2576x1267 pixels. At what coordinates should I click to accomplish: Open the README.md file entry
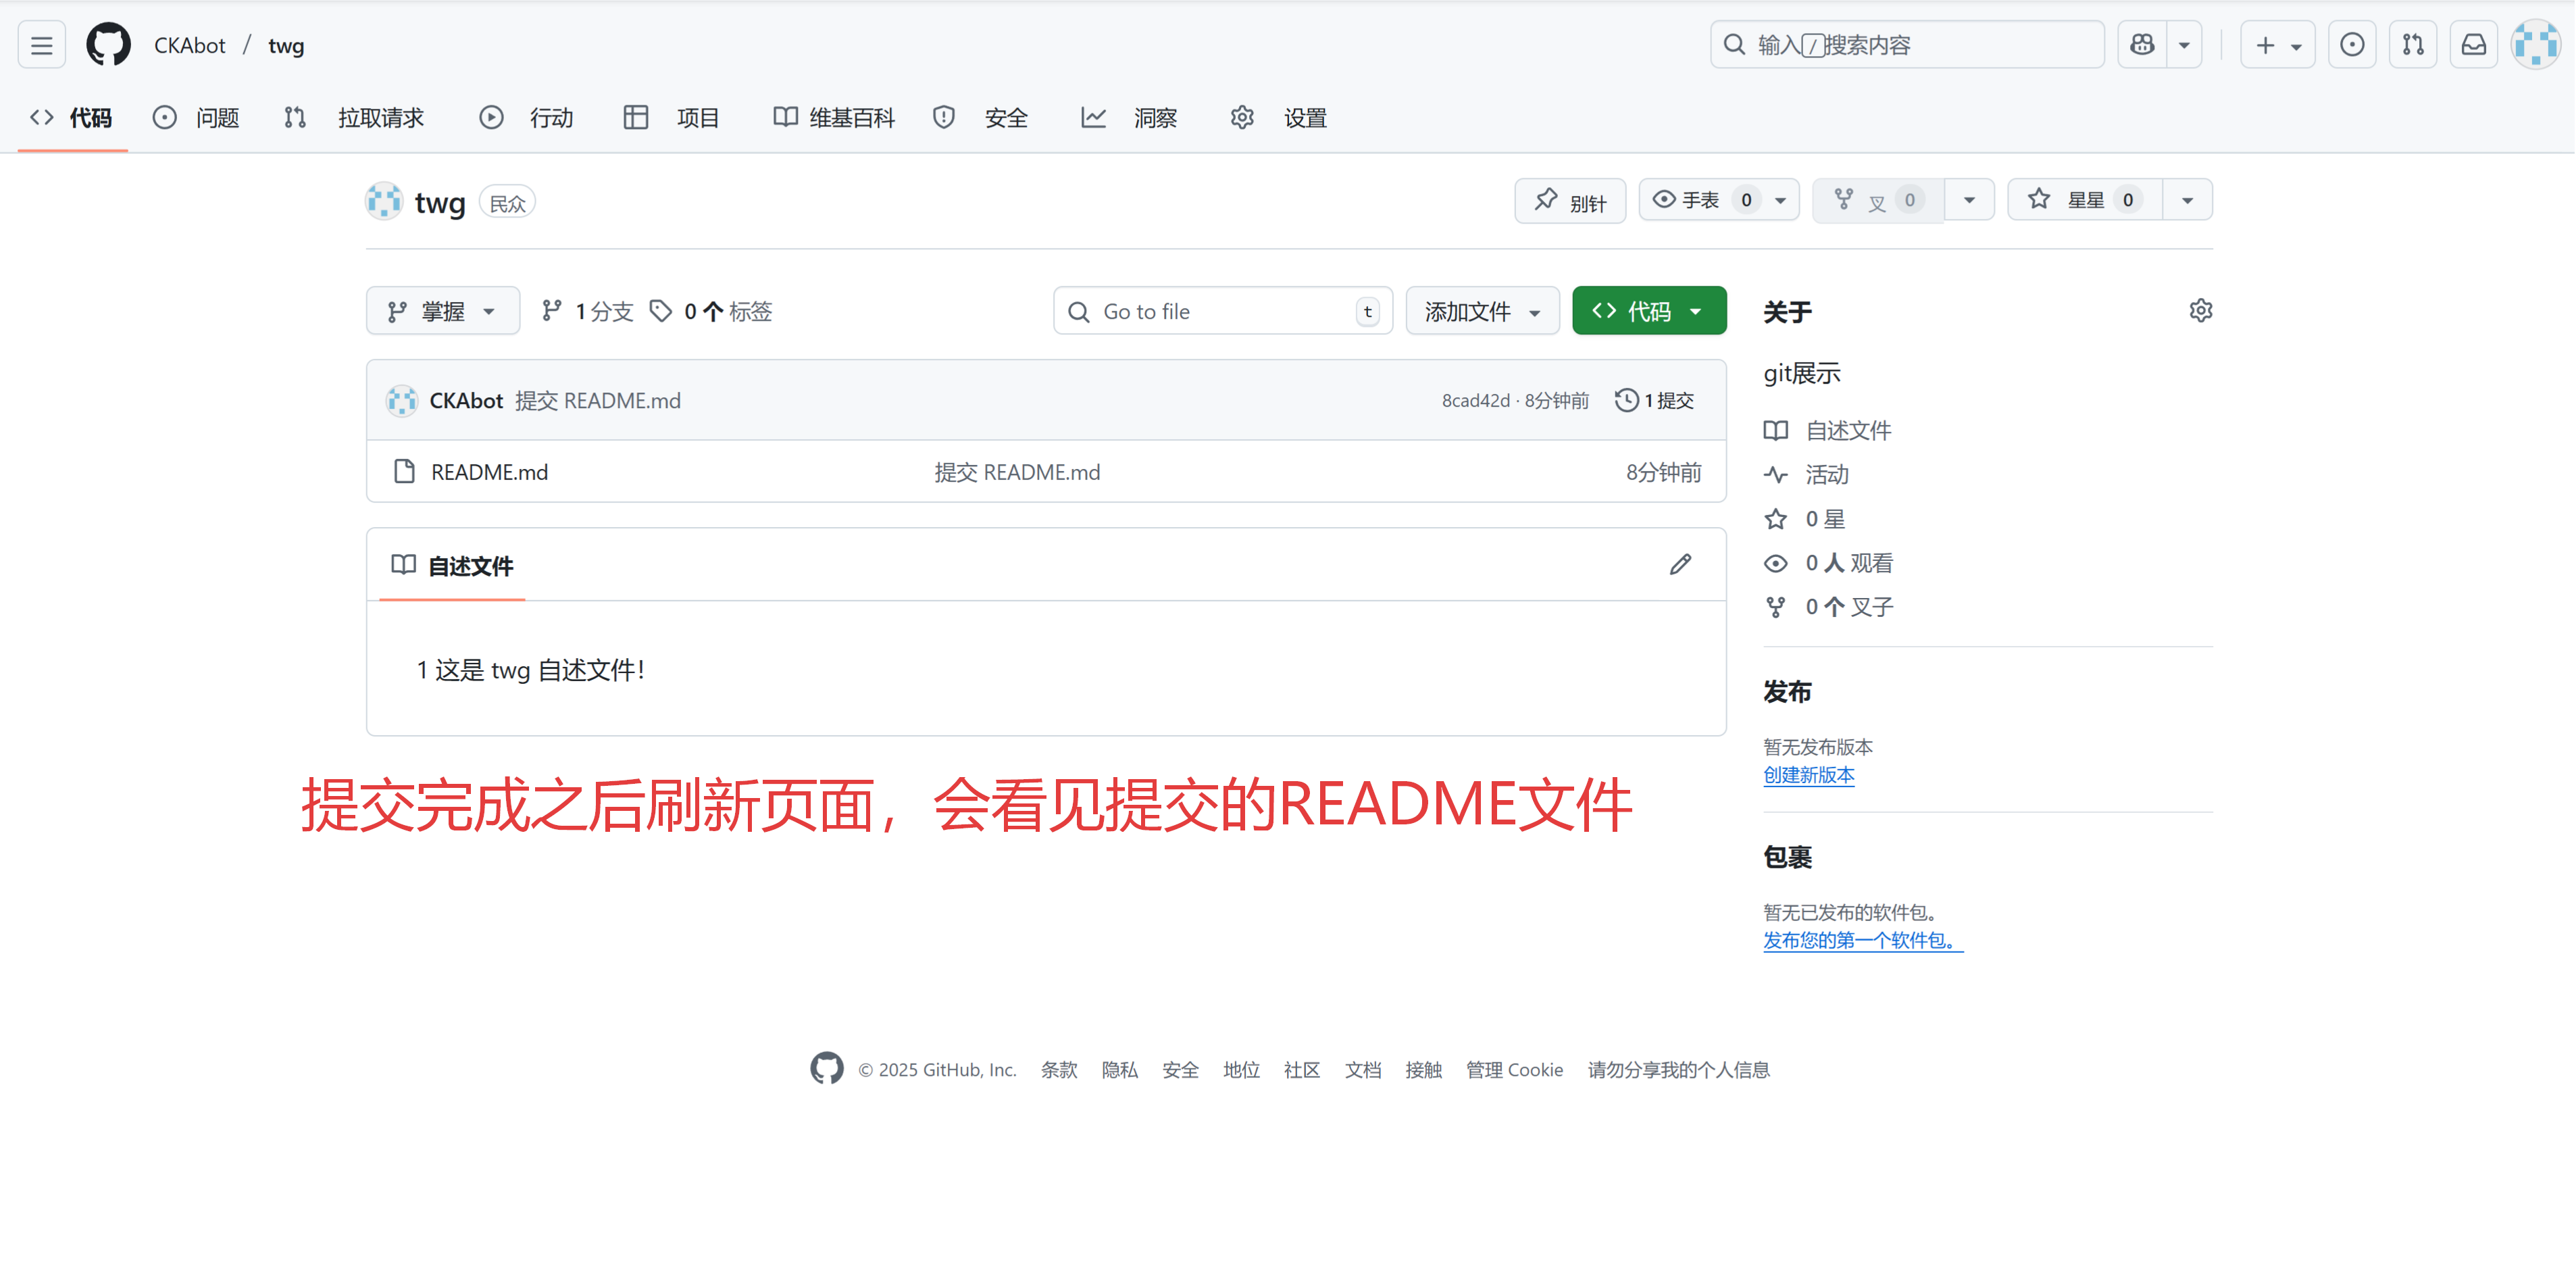489,472
